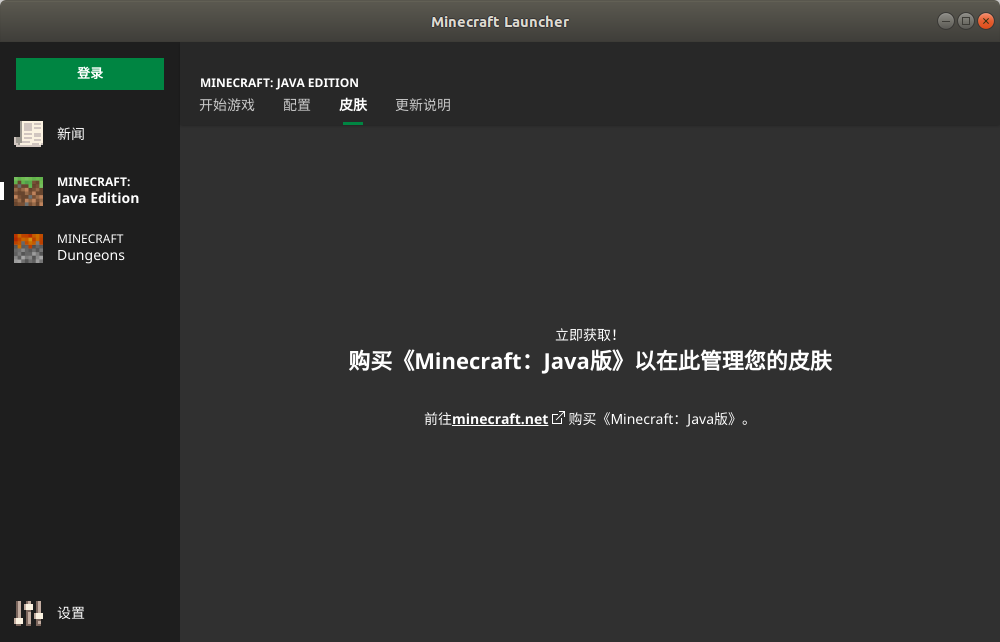Click the MINECRAFT: JAVA EDITION header title
This screenshot has width=1000, height=642.
[279, 83]
